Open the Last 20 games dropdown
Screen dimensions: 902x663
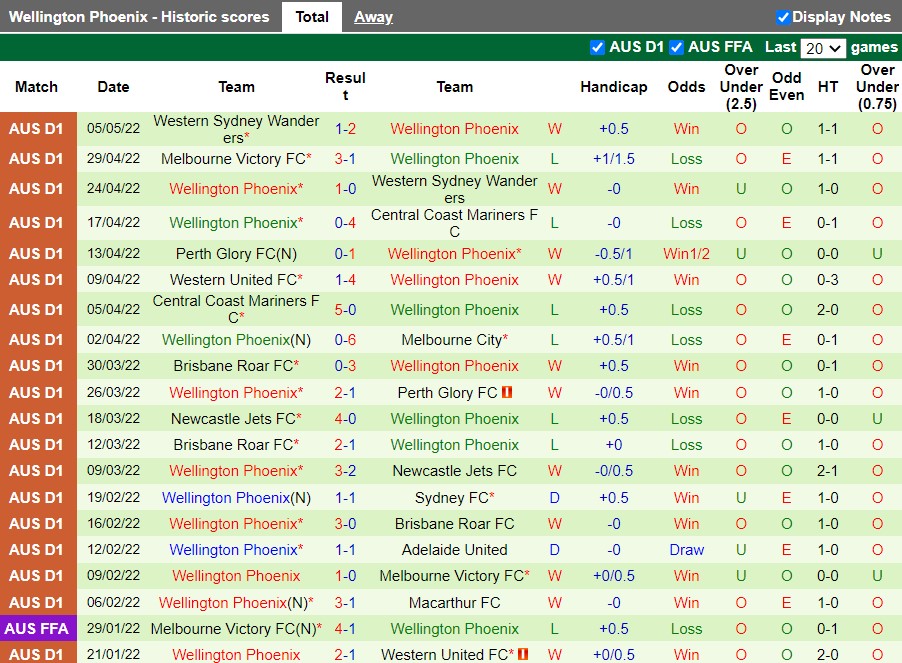point(823,48)
